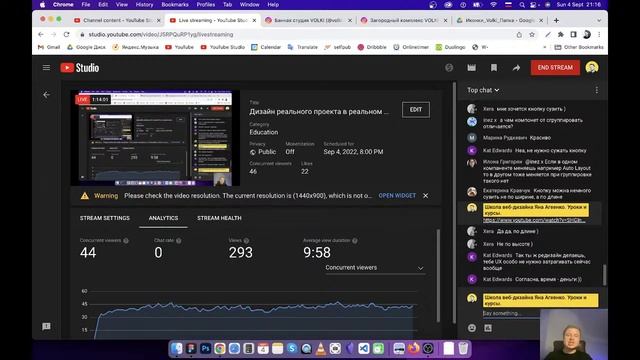Switch to the Stream Settings tab
The image size is (640, 360).
(104, 218)
